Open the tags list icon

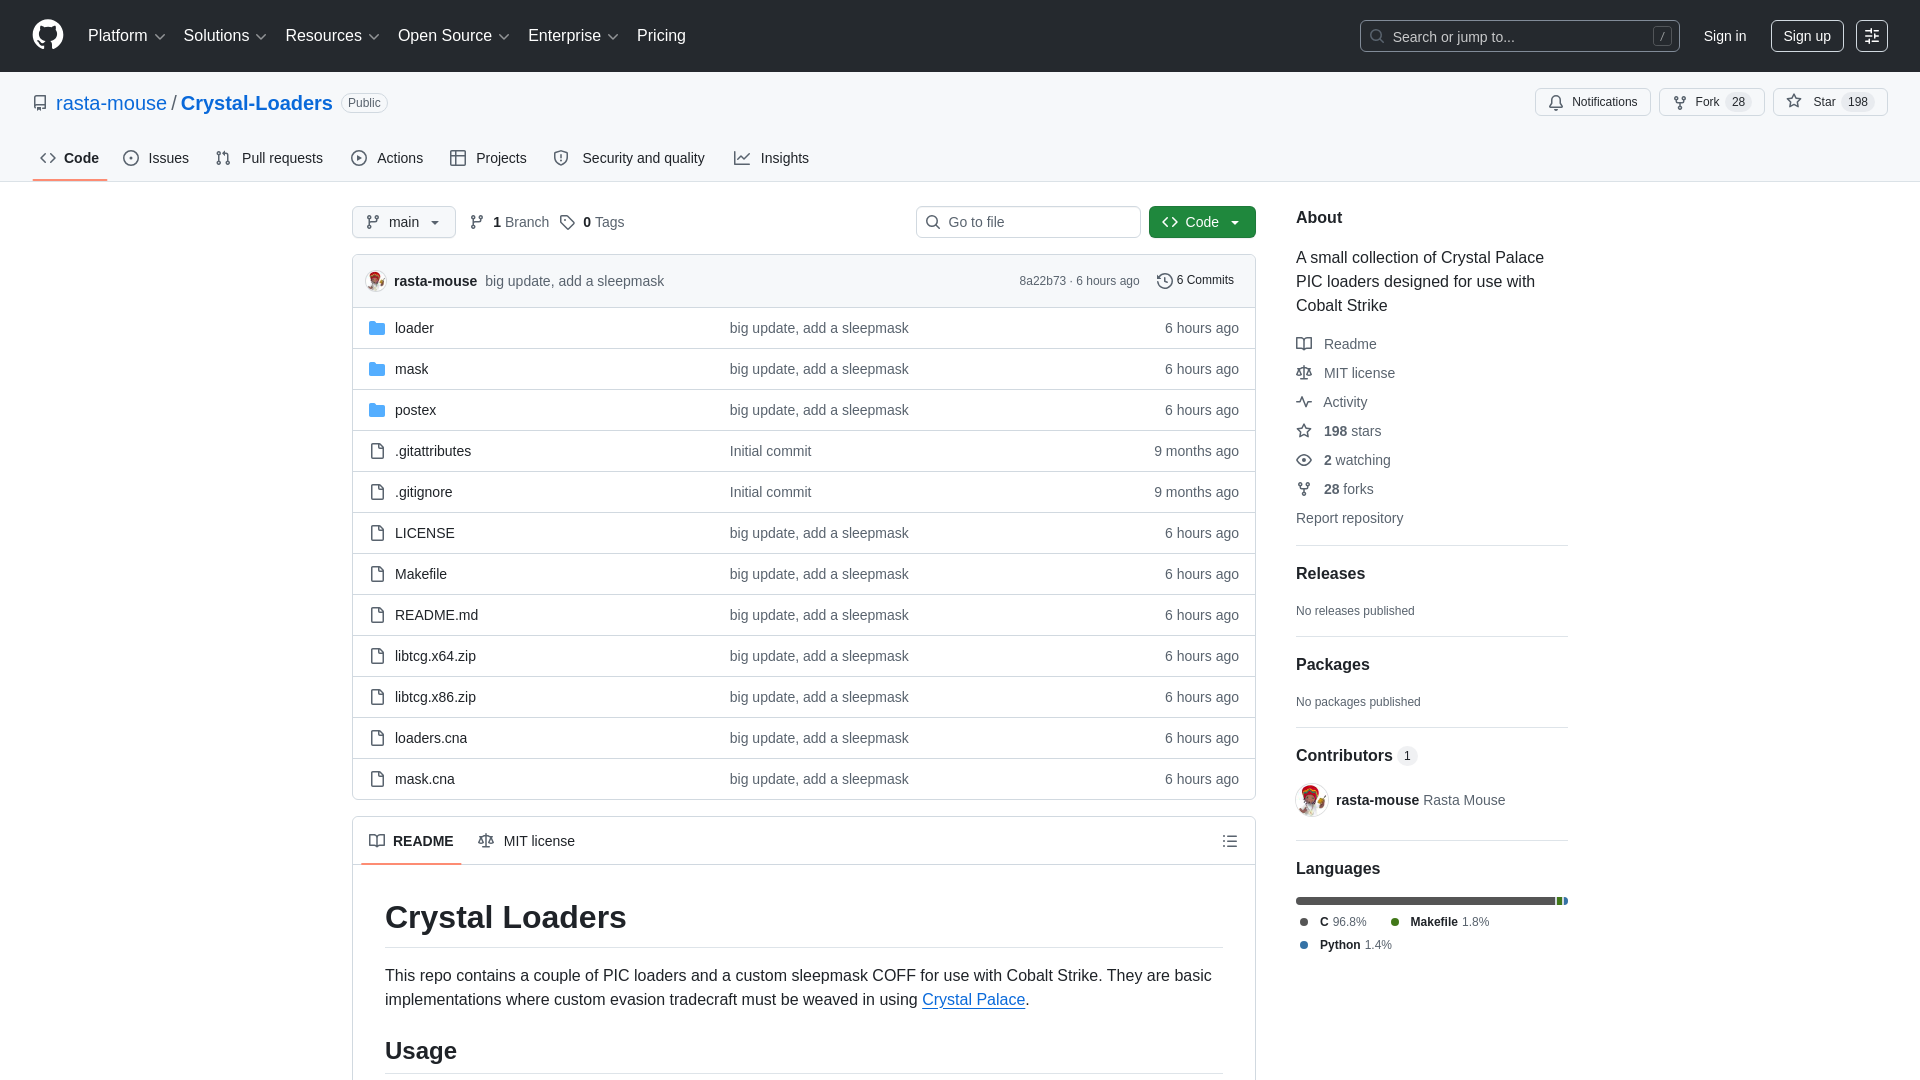pos(567,222)
